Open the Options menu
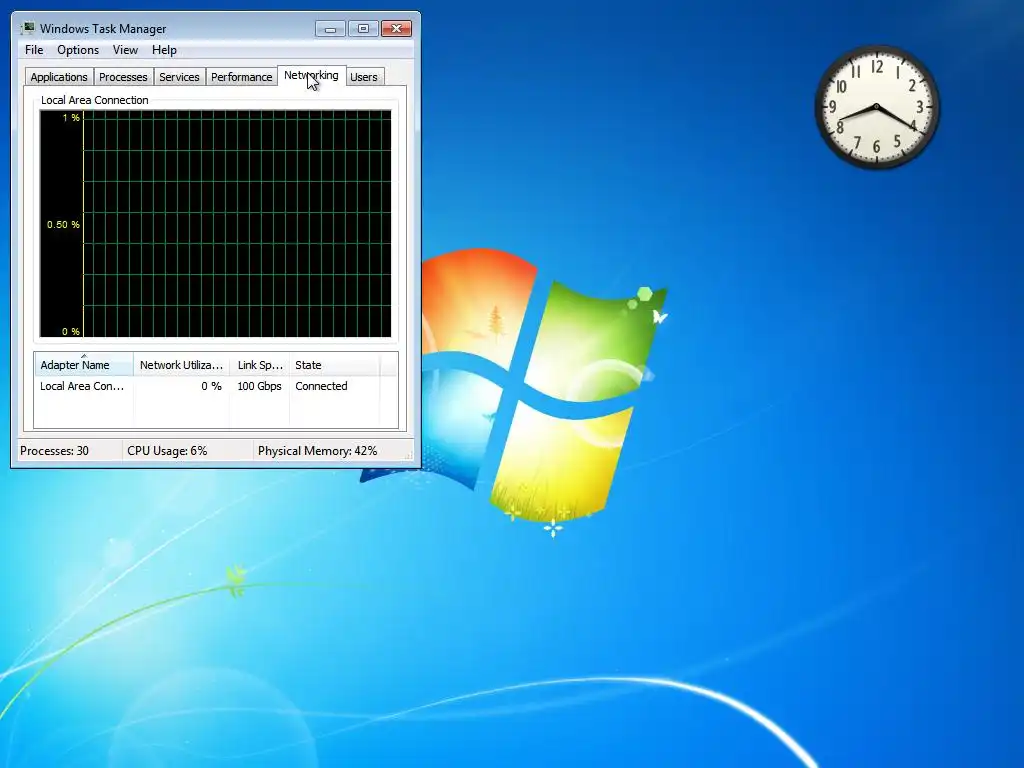Screen dimensions: 1024x768 pyautogui.click(x=78, y=50)
